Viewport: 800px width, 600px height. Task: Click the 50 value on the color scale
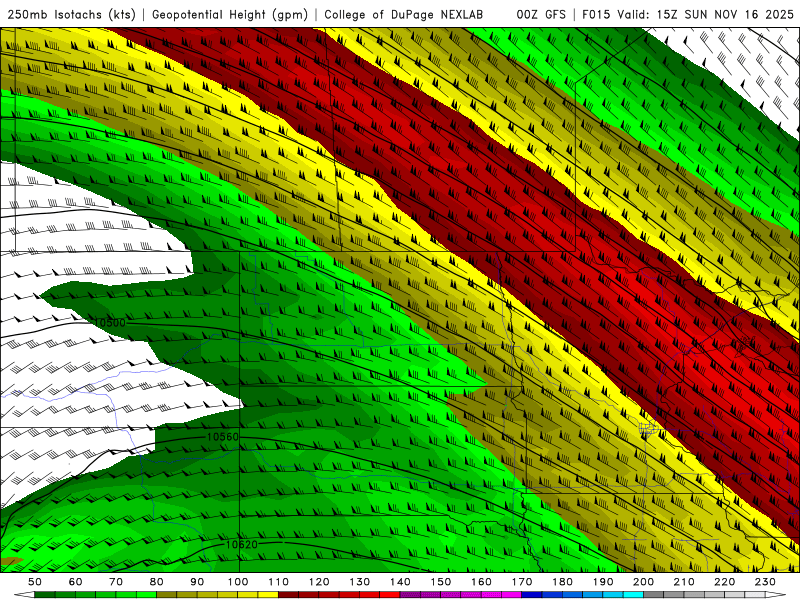pyautogui.click(x=35, y=582)
